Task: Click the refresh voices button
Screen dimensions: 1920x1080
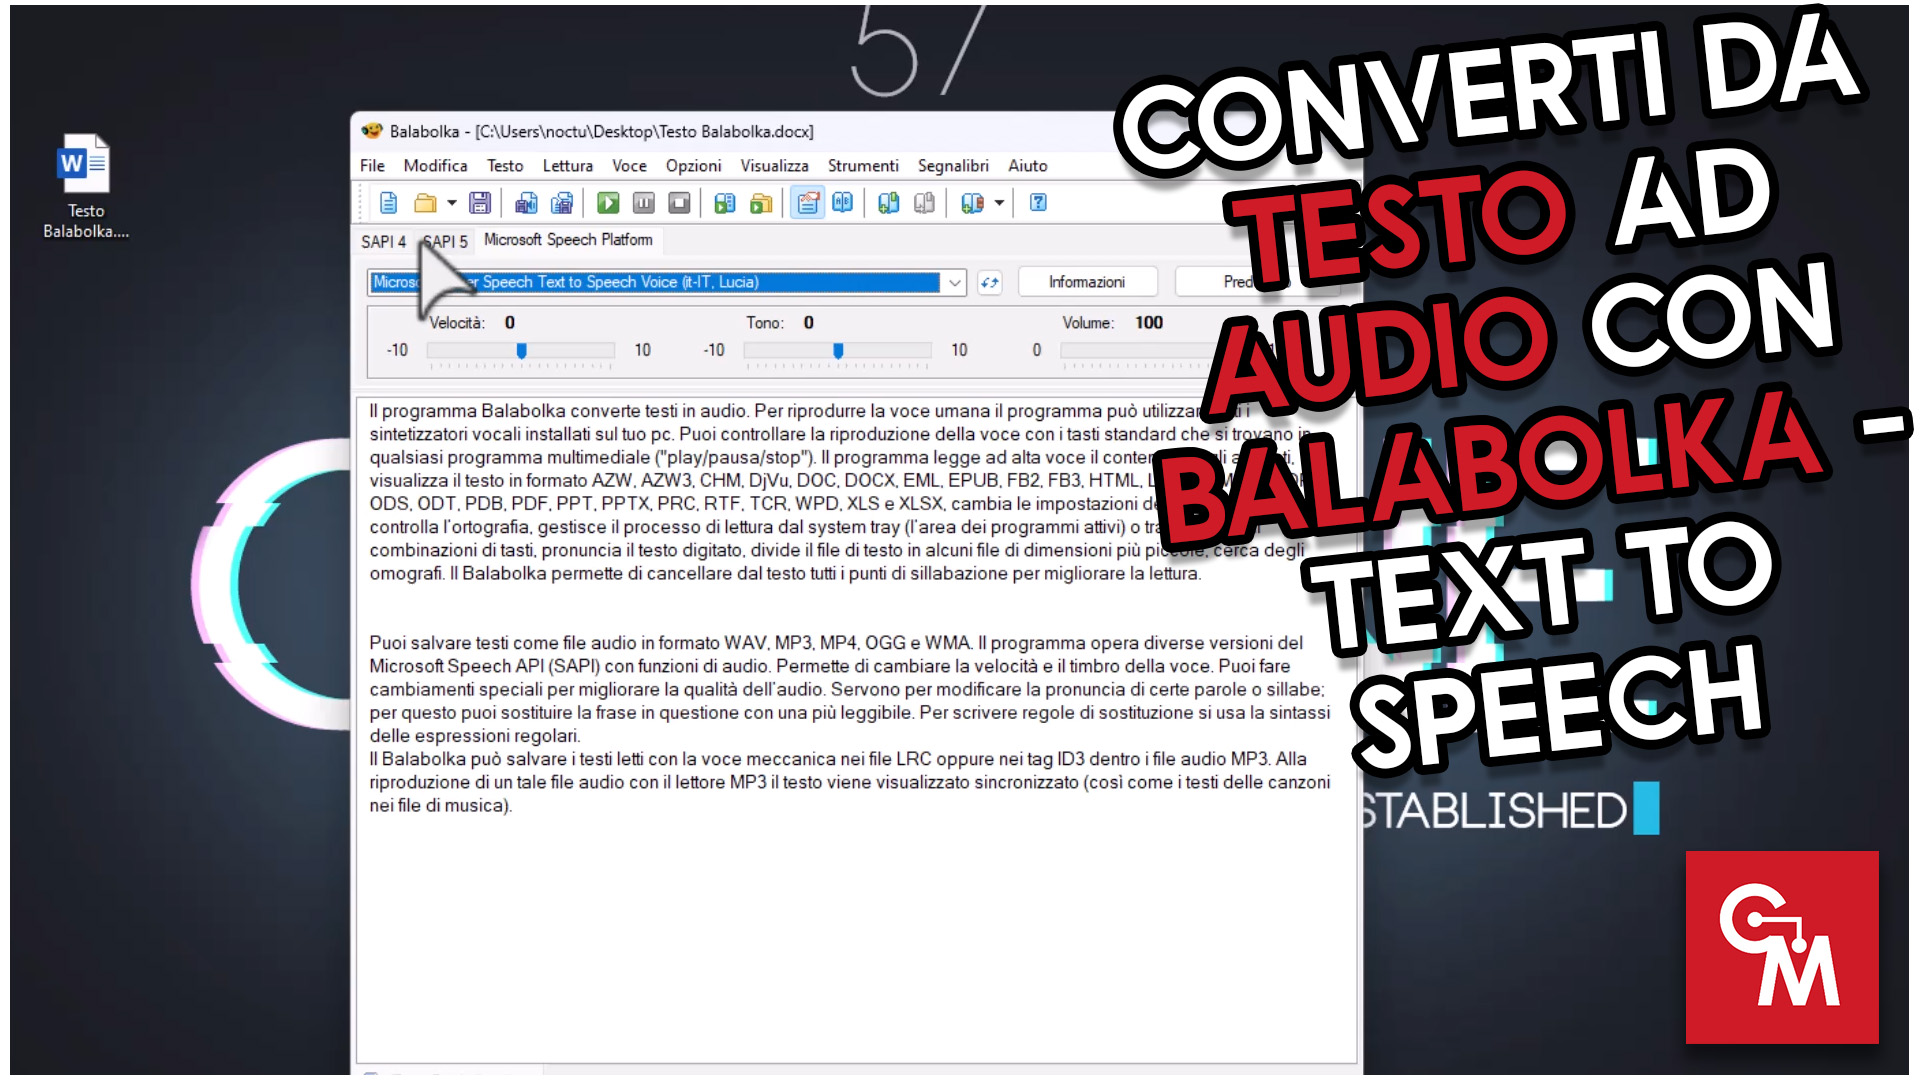Action: pos(990,283)
